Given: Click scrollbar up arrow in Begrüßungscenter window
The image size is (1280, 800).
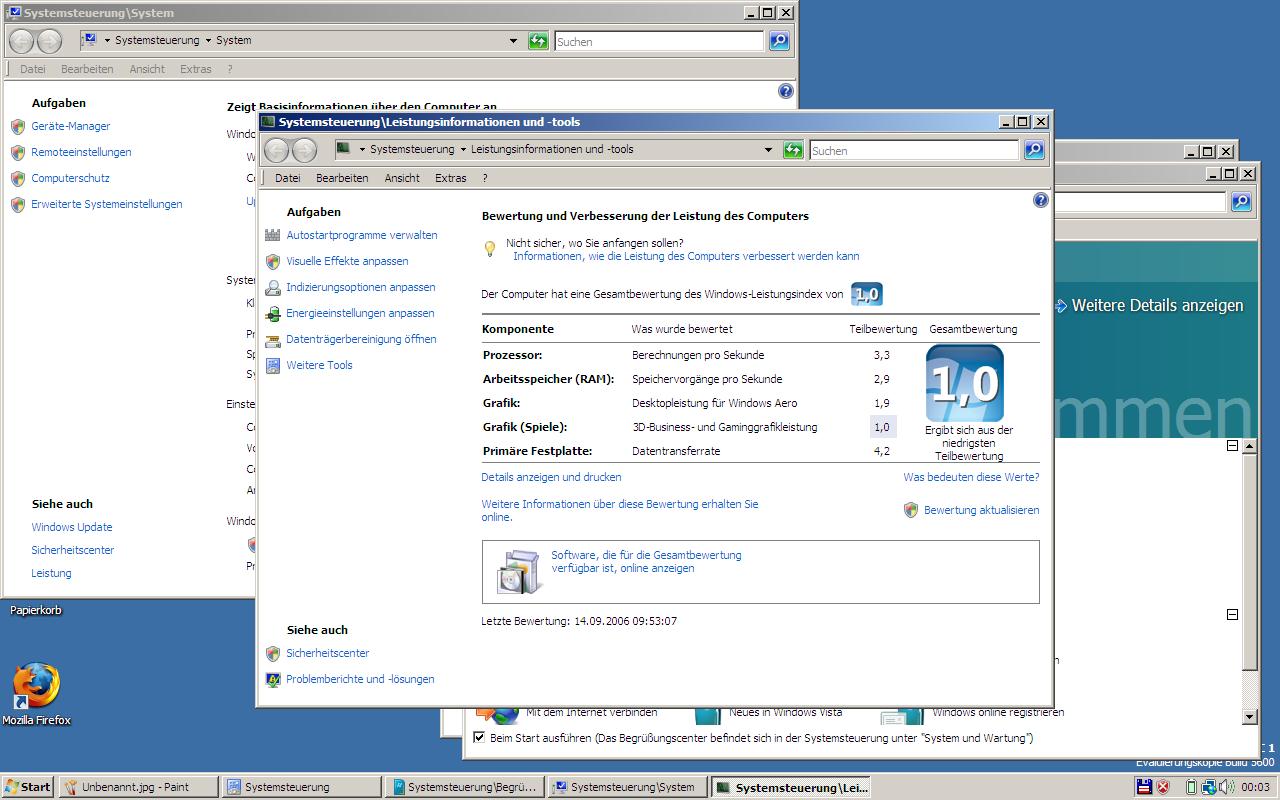Looking at the screenshot, I should coord(1249,447).
